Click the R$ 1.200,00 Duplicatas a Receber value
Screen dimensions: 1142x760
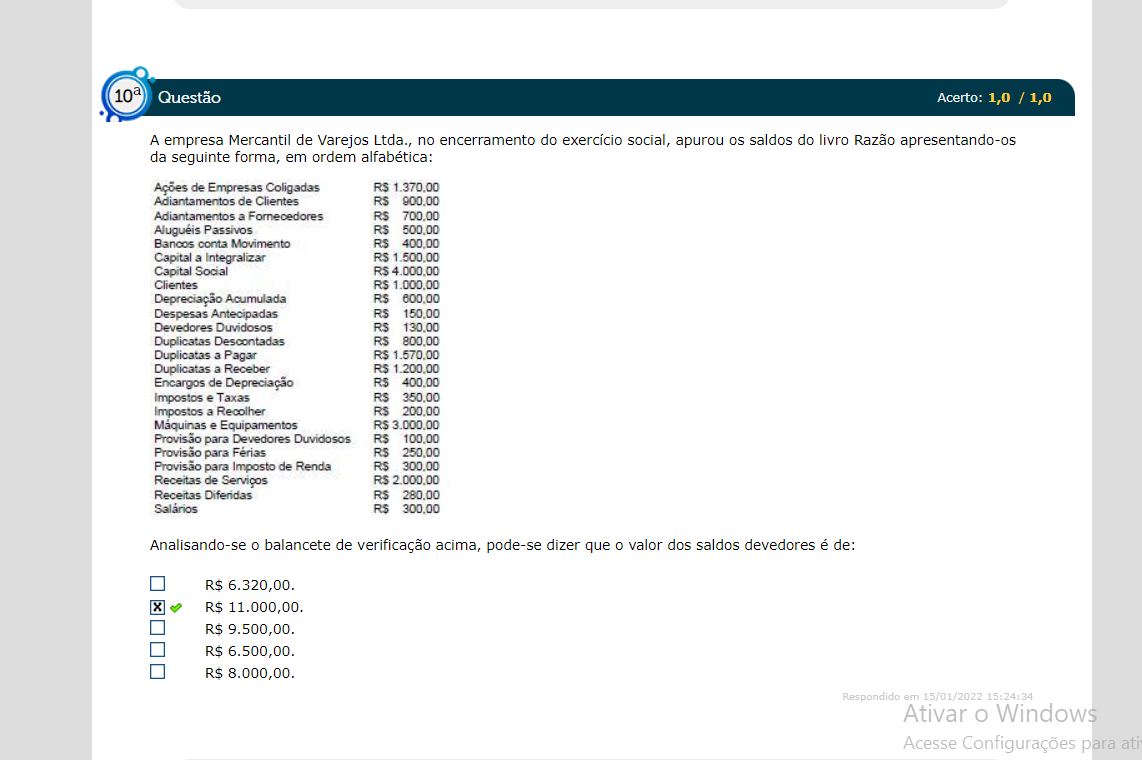pos(406,368)
